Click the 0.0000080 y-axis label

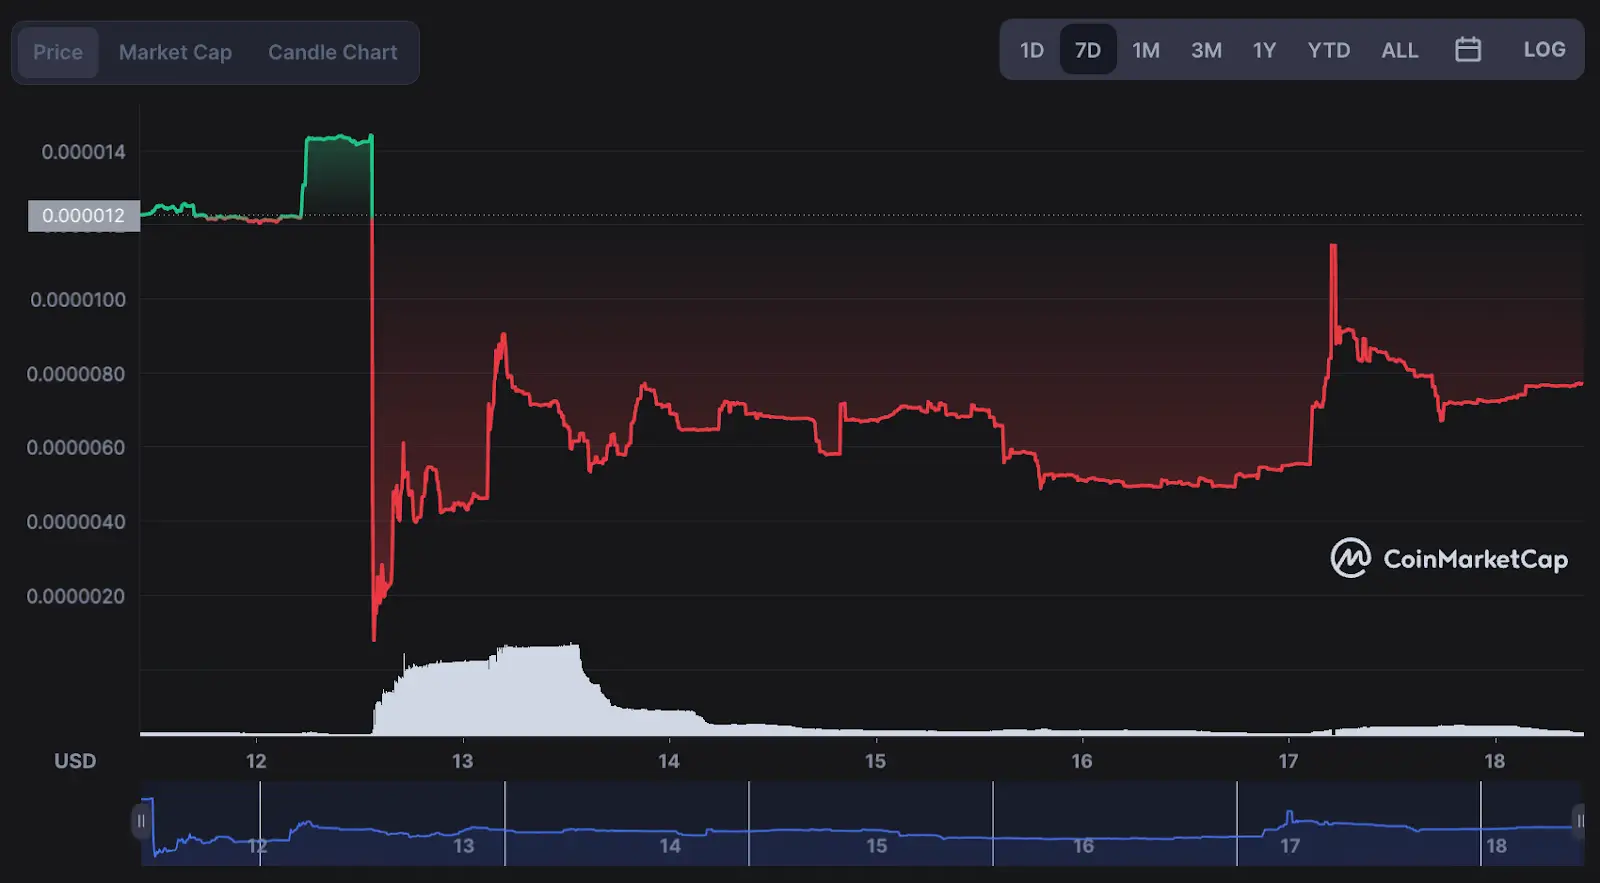(76, 374)
